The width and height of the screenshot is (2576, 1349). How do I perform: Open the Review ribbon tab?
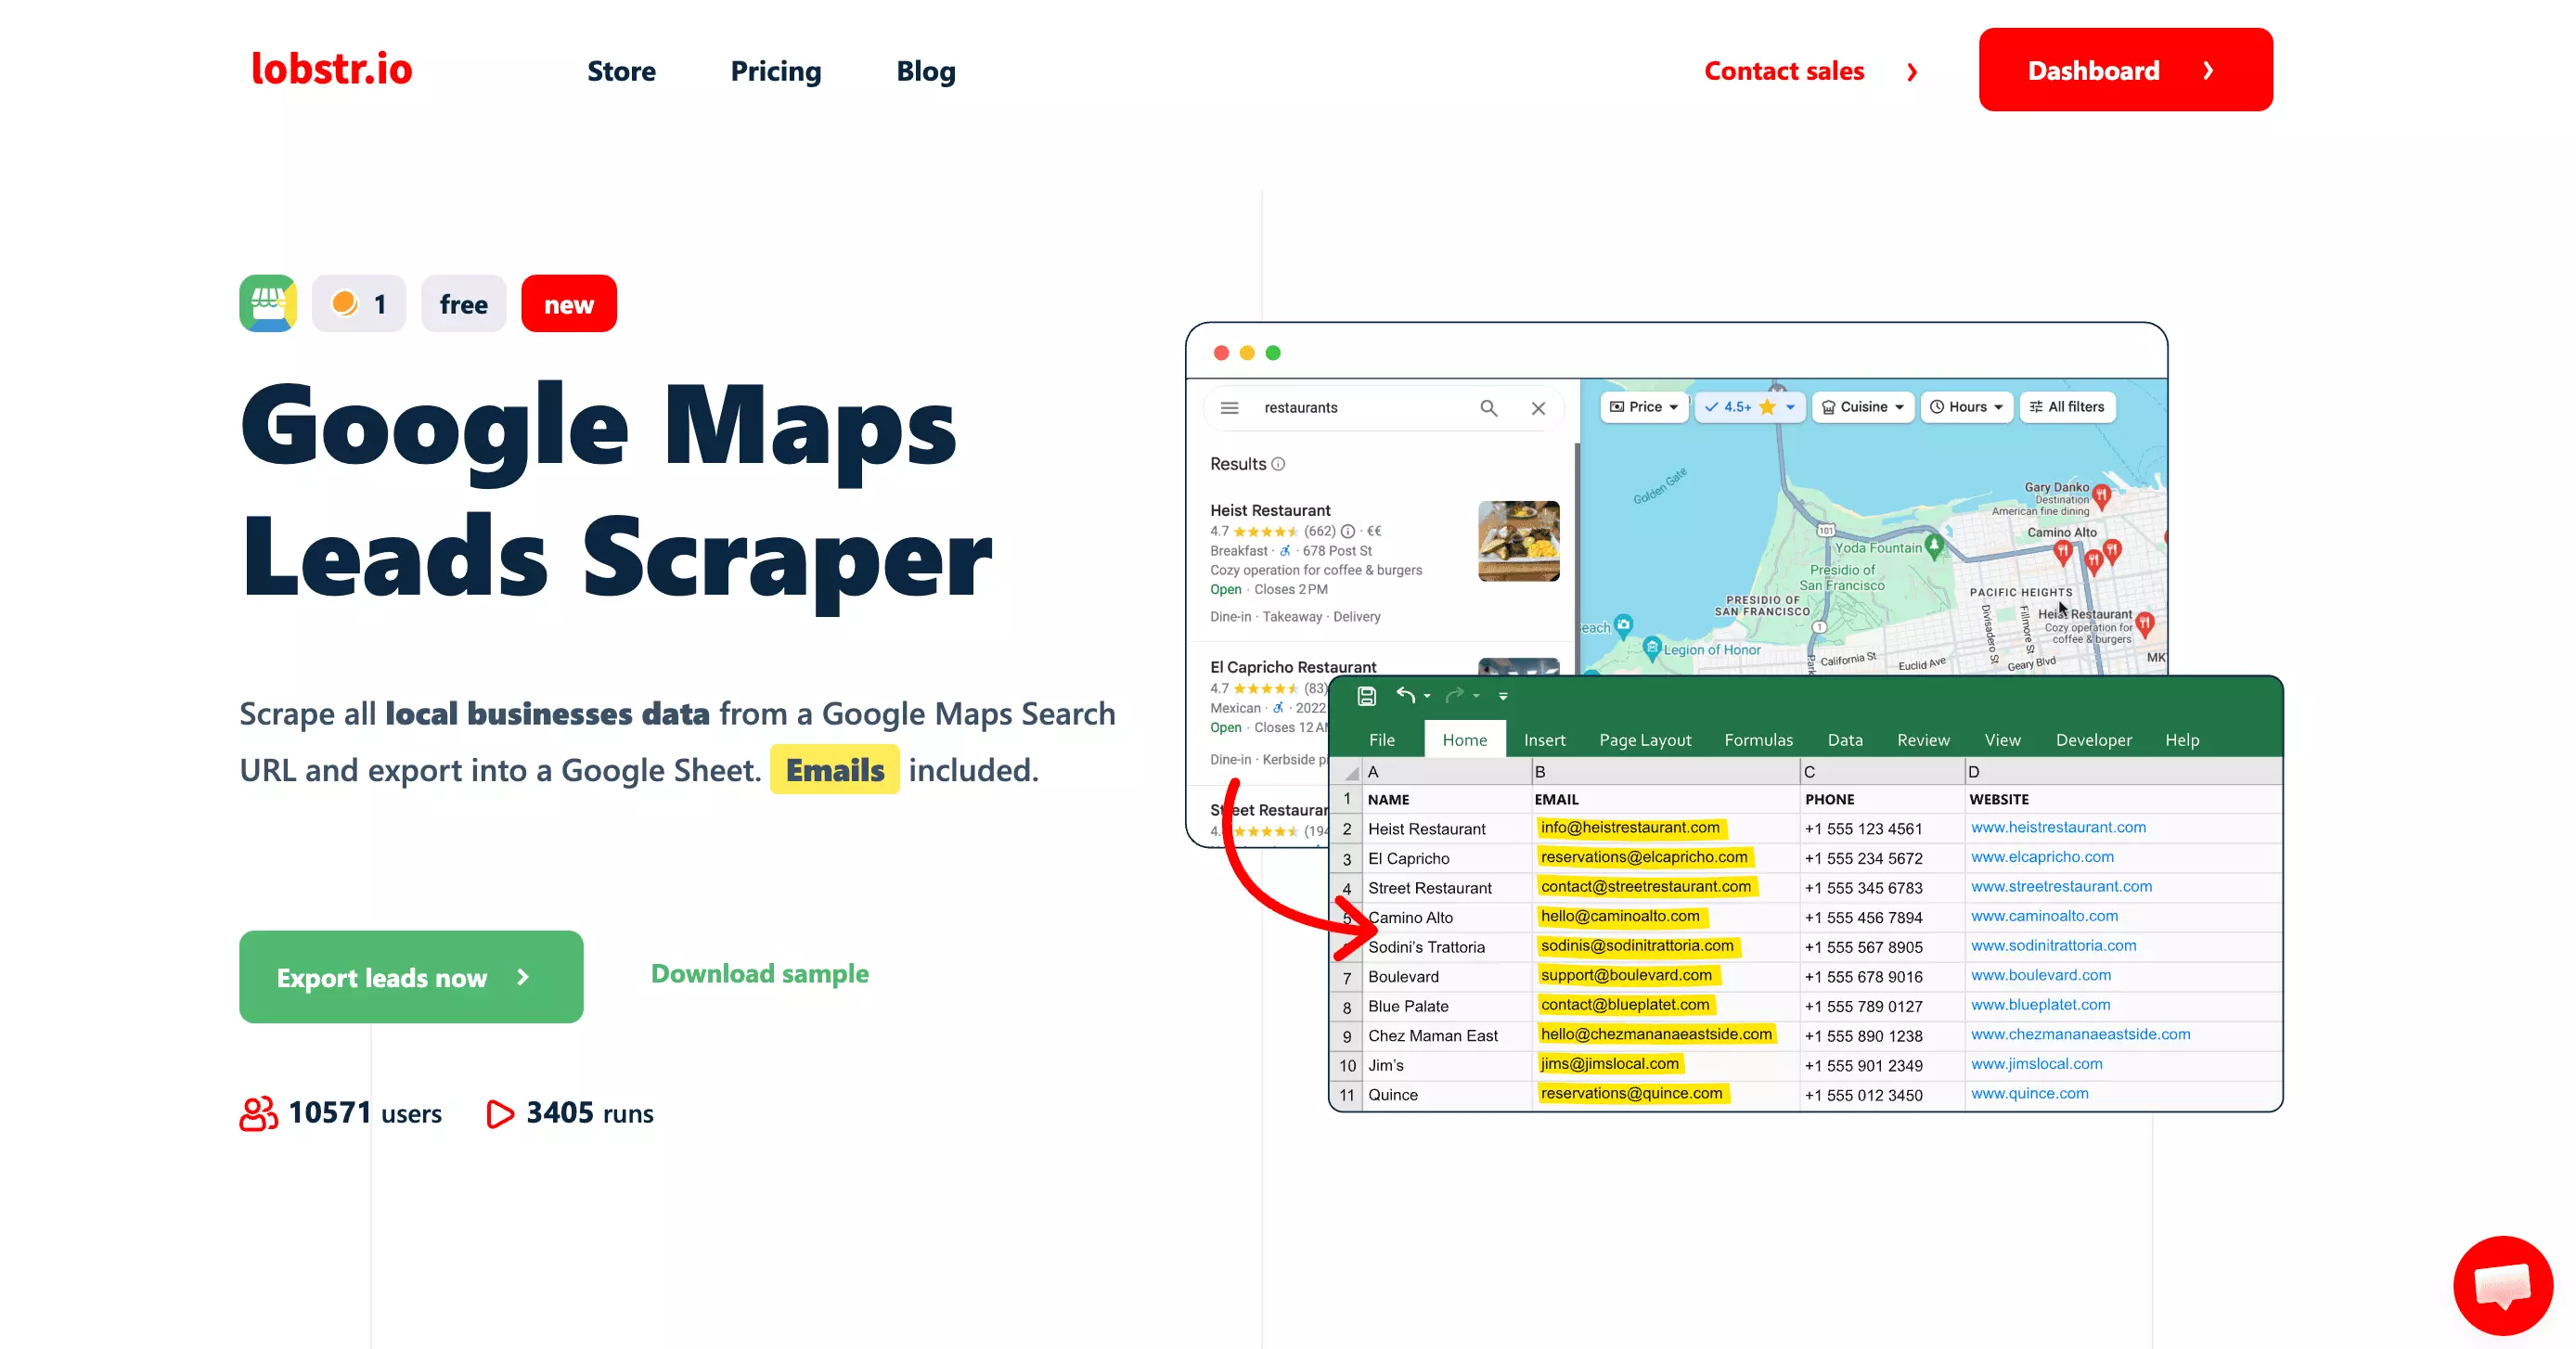1923,740
